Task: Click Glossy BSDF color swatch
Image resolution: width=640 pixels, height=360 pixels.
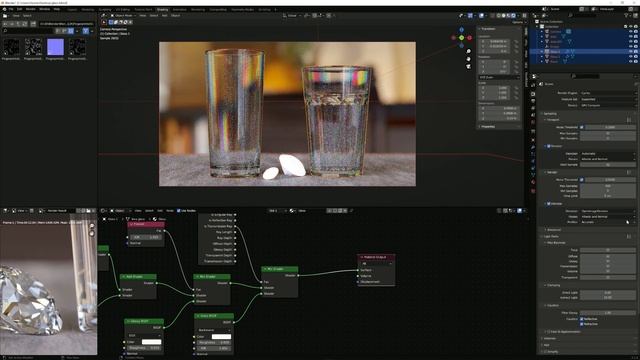Action: point(151,342)
